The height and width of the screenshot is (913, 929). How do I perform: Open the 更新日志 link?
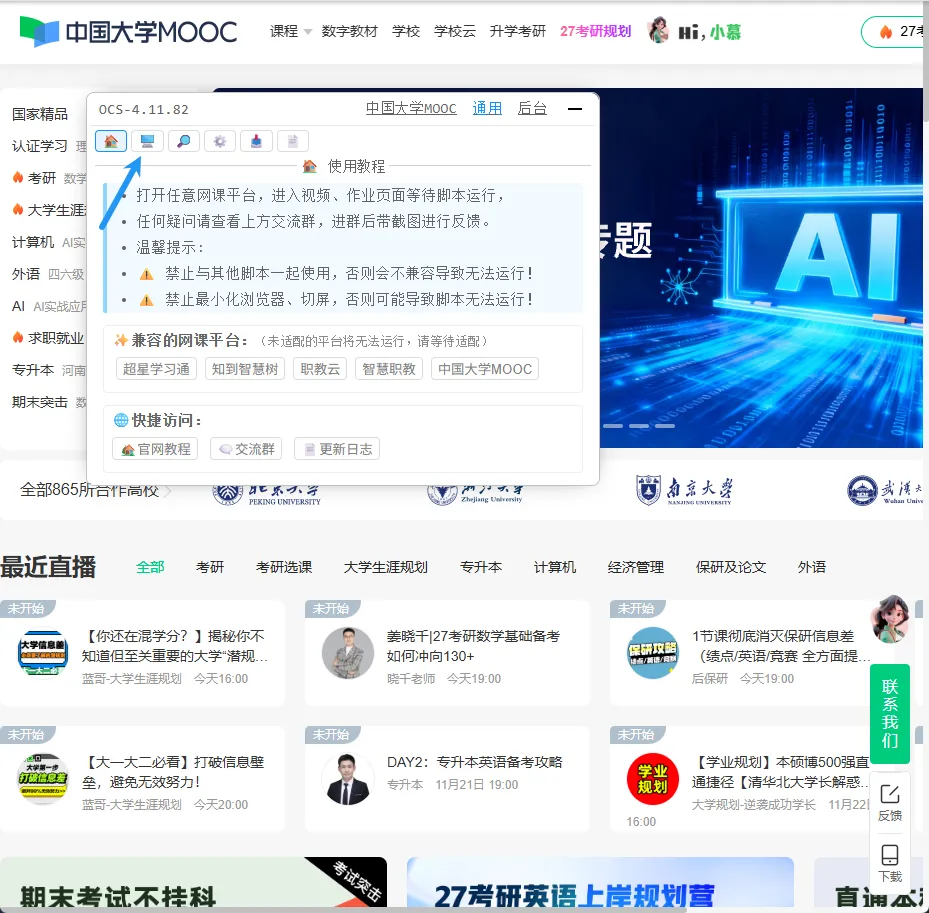(336, 448)
